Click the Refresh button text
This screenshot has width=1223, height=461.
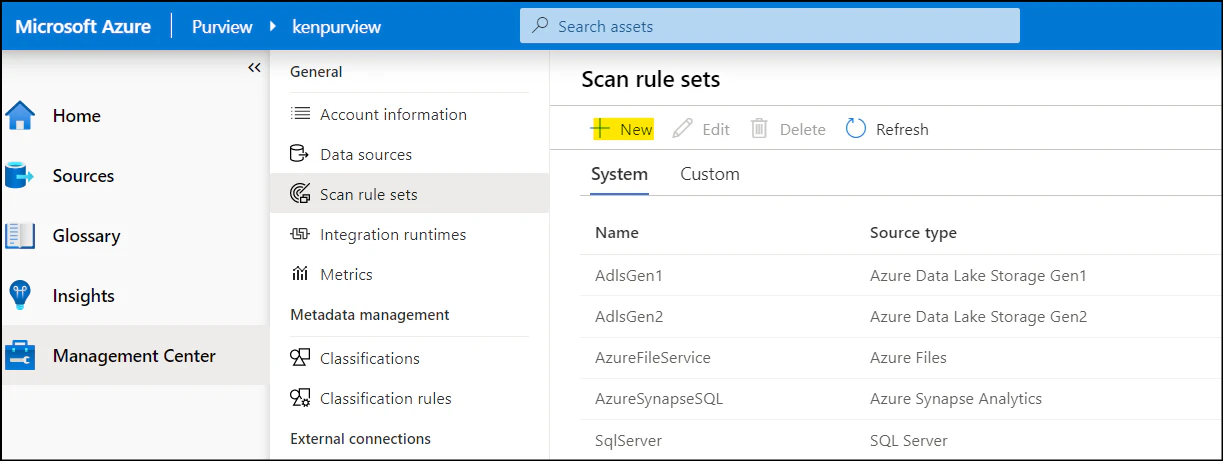click(x=902, y=129)
